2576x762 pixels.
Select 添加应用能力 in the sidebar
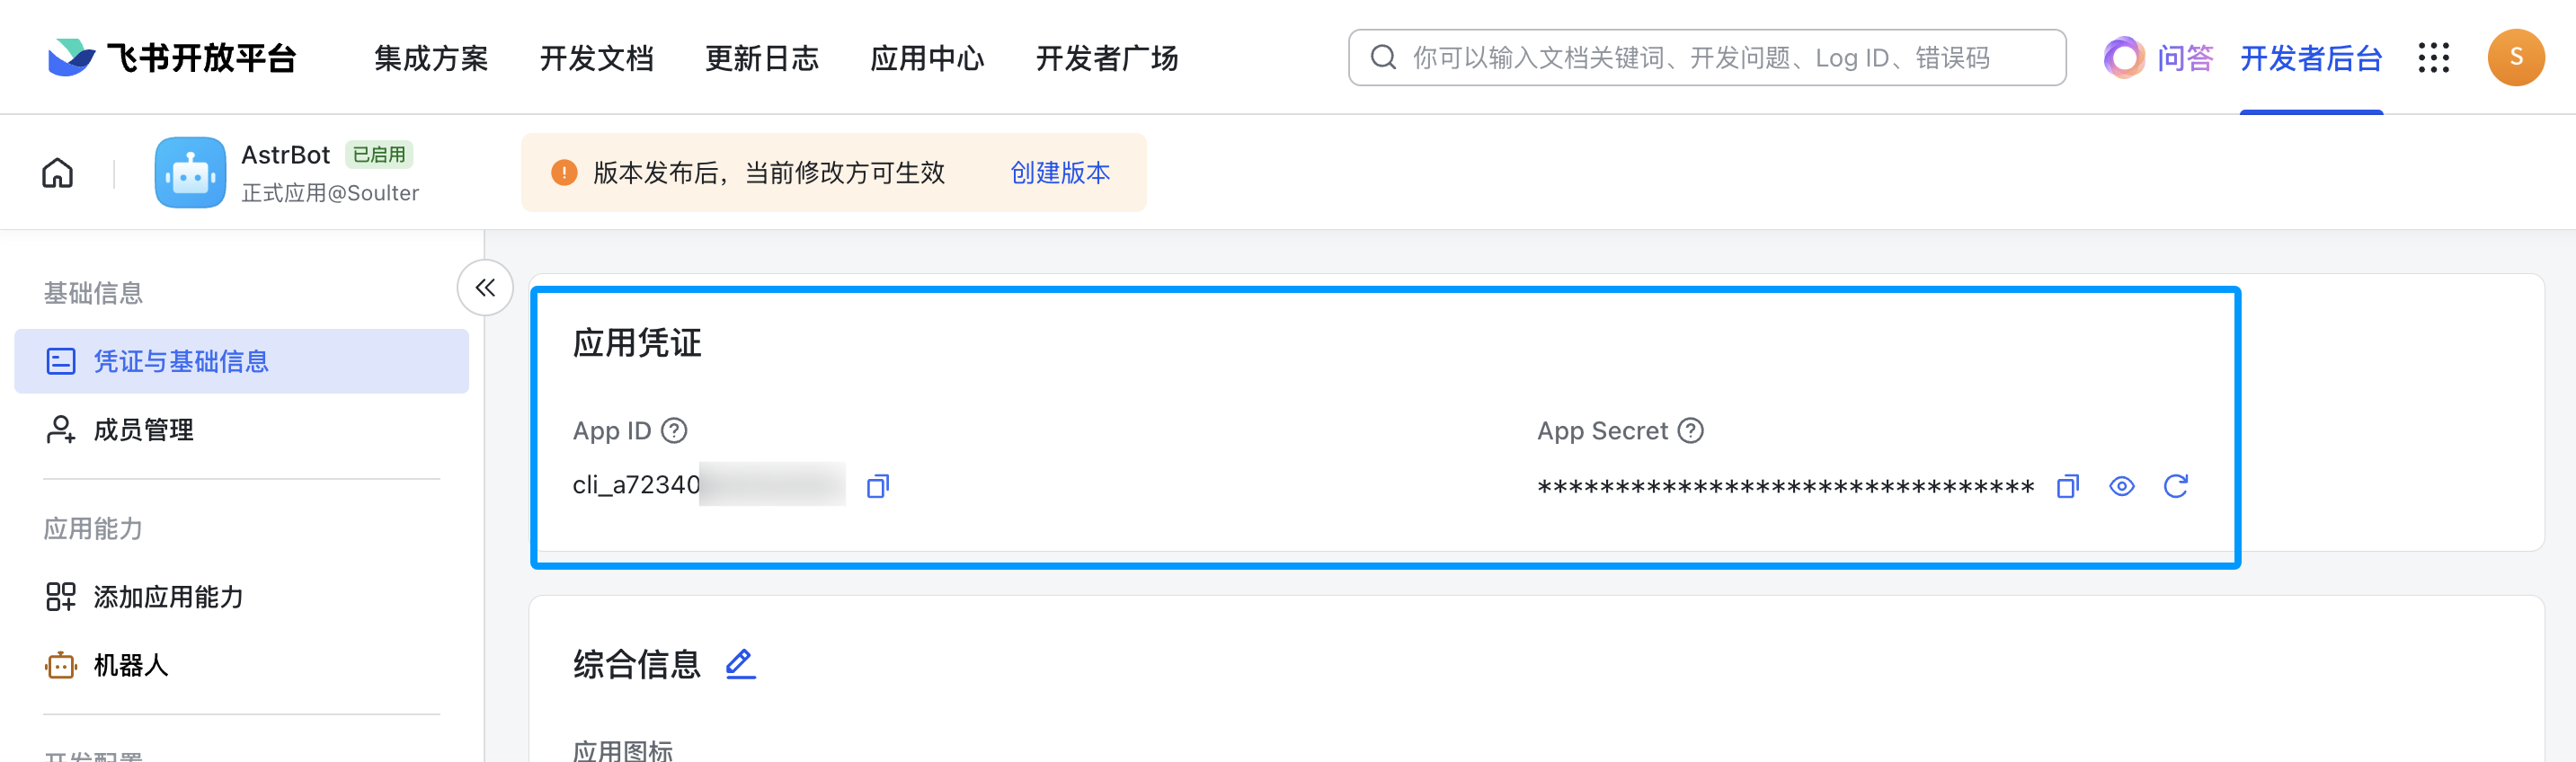tap(241, 597)
